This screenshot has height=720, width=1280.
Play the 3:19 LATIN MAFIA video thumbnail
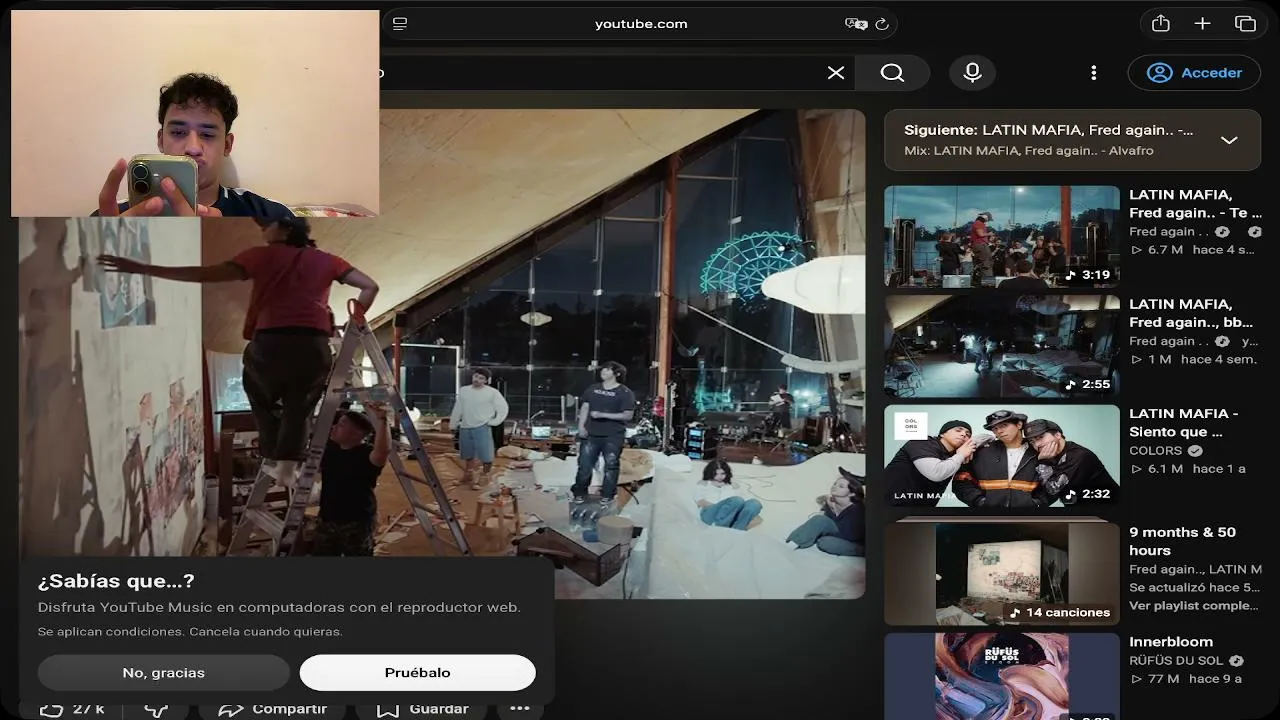(x=1001, y=236)
